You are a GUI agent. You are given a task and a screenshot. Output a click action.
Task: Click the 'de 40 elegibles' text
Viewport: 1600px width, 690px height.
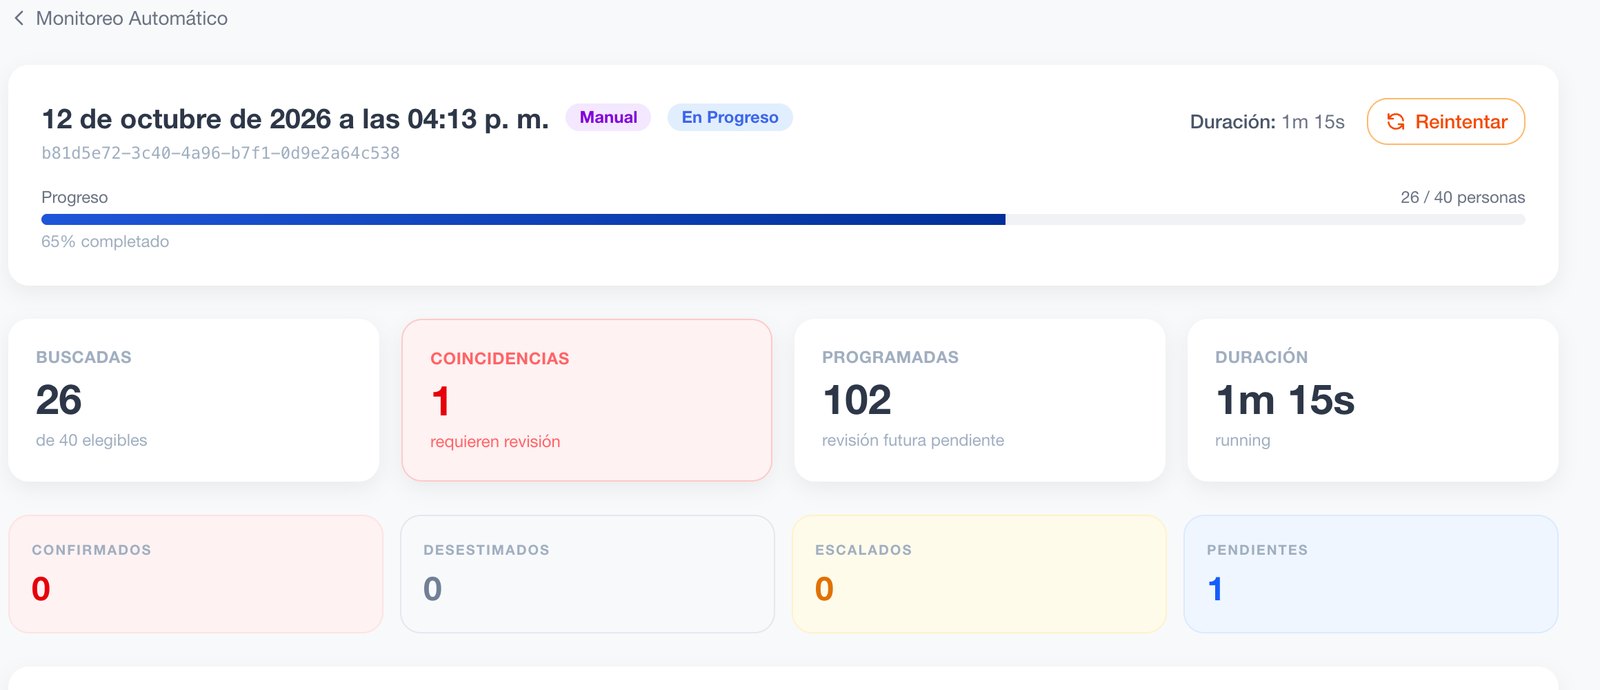pos(91,440)
